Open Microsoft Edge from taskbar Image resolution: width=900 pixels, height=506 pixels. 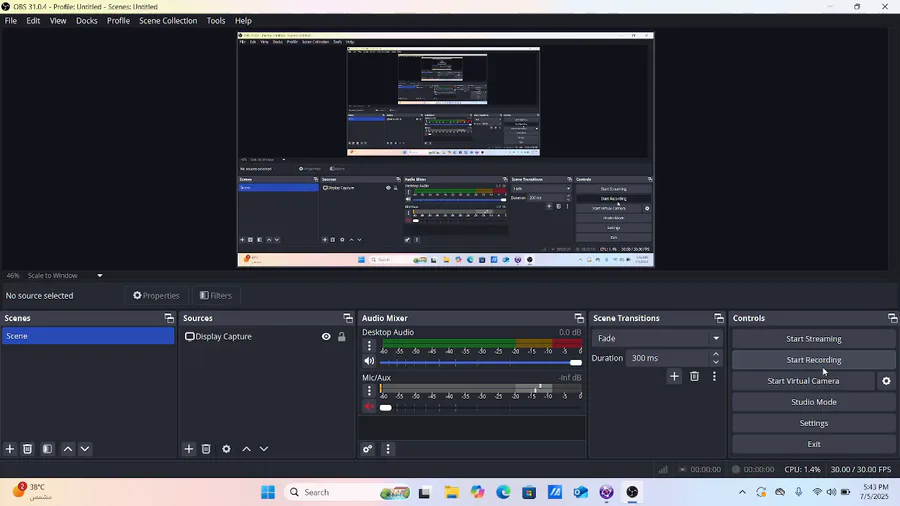(503, 492)
